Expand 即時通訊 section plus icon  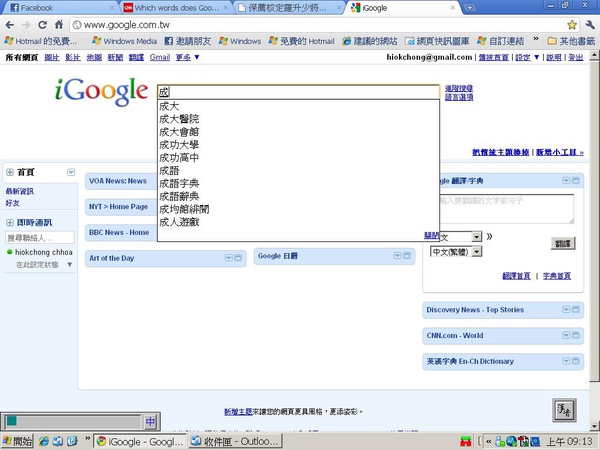[x=10, y=223]
